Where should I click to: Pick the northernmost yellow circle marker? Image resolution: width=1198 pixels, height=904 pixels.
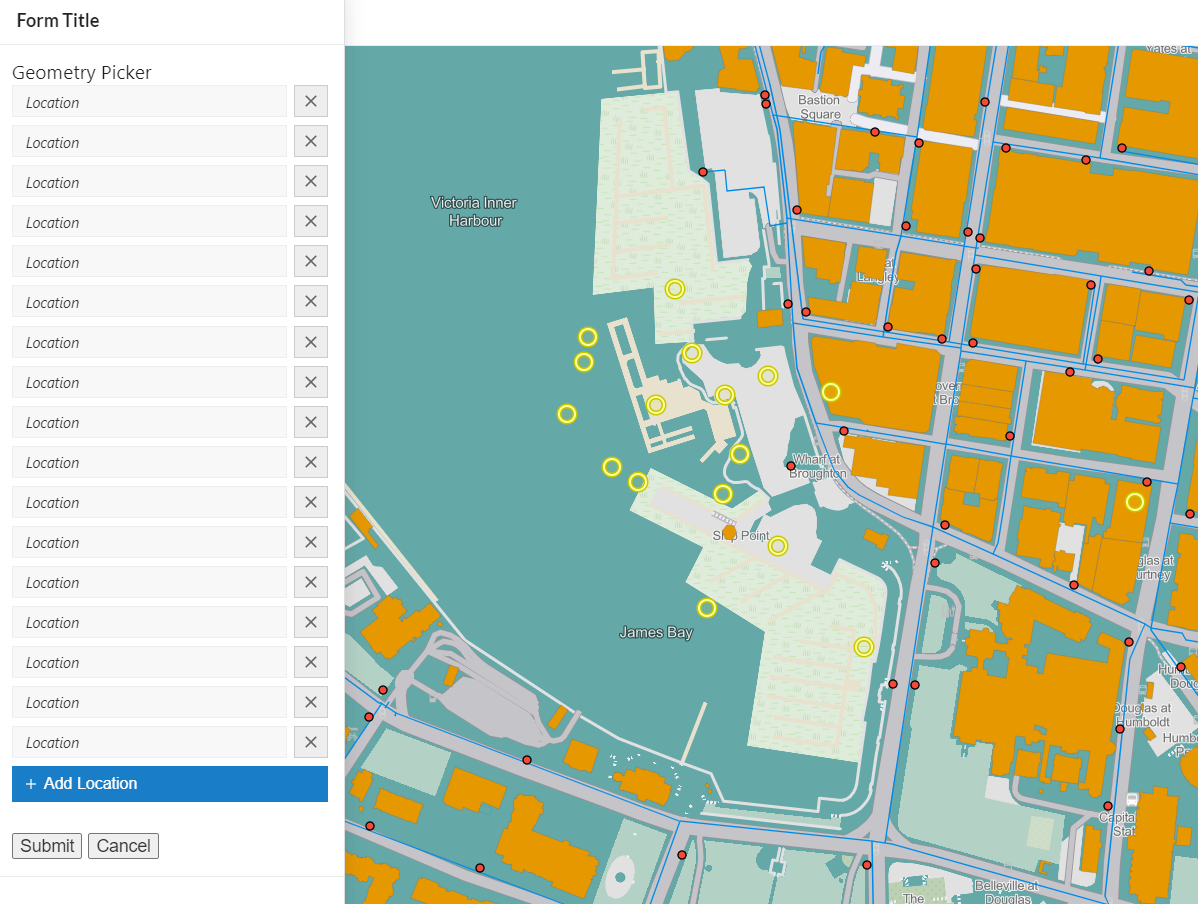tap(675, 289)
